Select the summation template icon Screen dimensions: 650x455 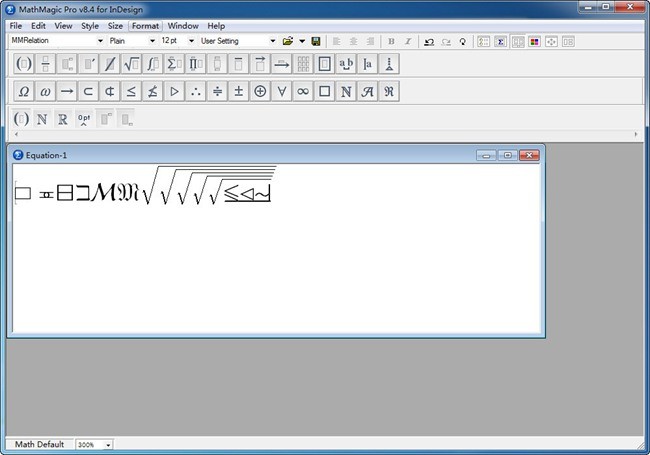click(173, 64)
